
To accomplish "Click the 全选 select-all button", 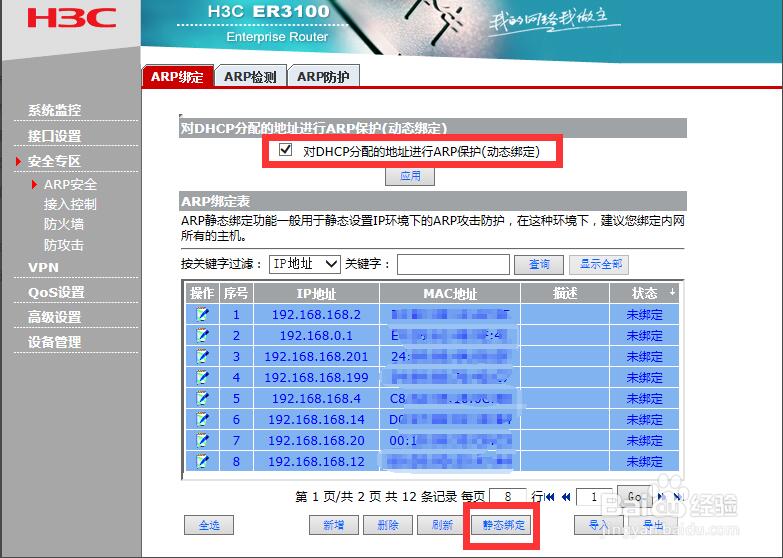I will tap(209, 525).
